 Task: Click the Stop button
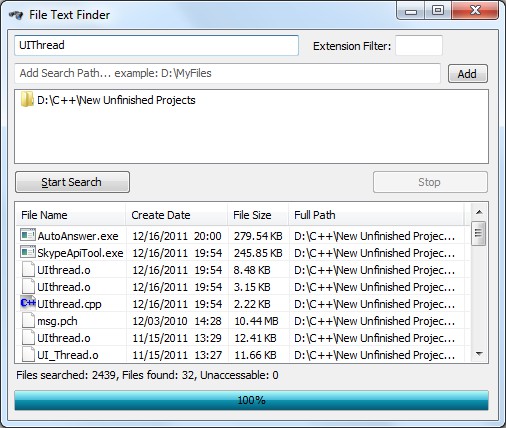click(x=430, y=182)
